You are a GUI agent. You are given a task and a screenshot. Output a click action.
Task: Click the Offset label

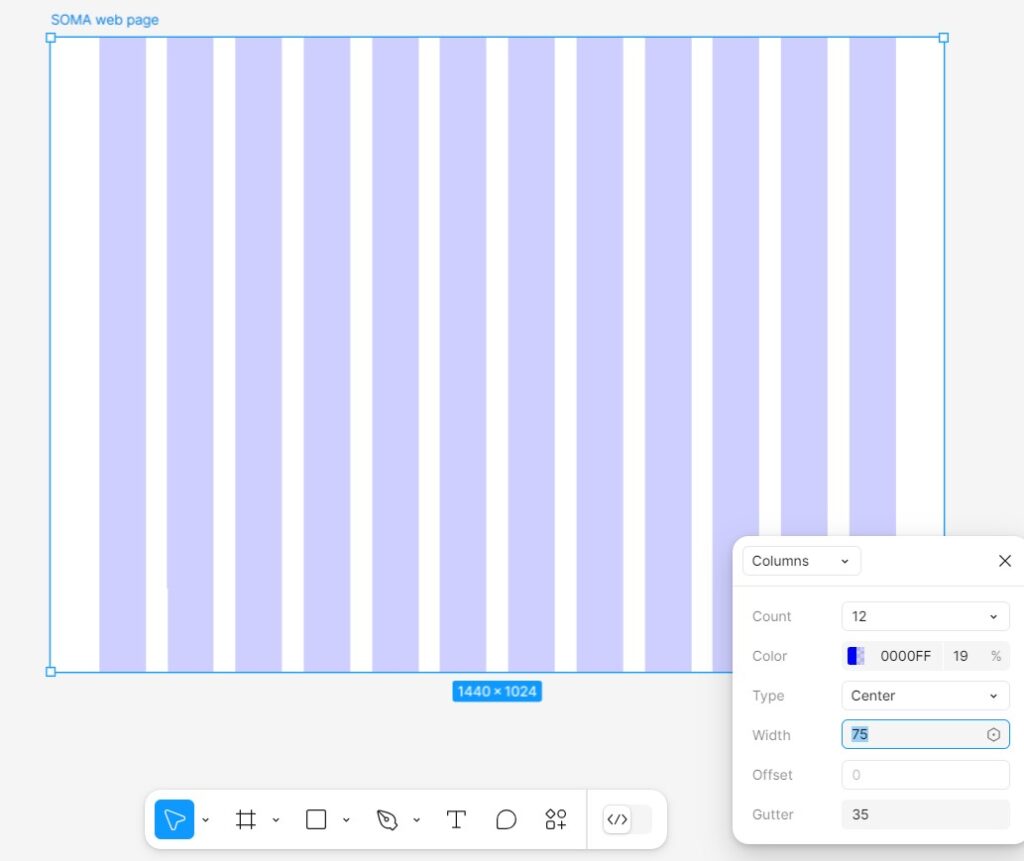click(772, 775)
